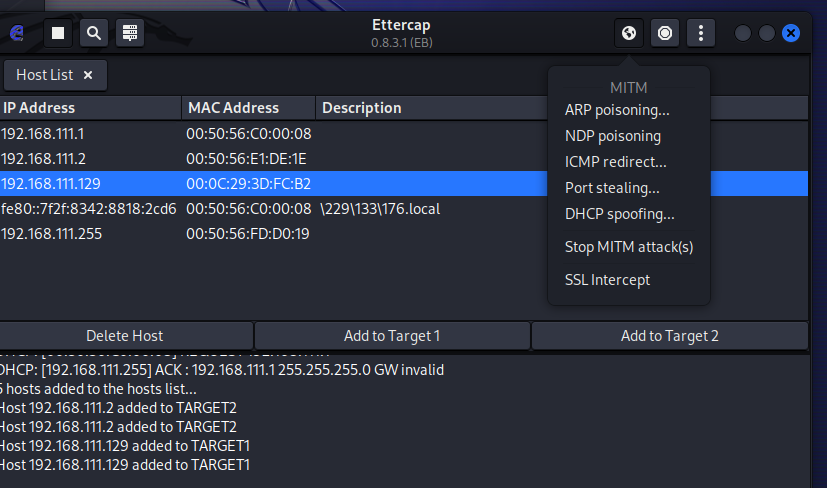Click the stop MITM circle icon
827x488 pixels.
click(x=665, y=33)
